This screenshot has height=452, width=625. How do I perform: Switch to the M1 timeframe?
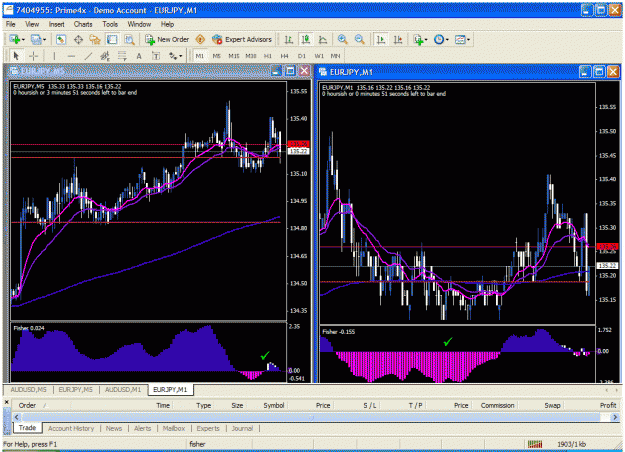click(x=200, y=56)
